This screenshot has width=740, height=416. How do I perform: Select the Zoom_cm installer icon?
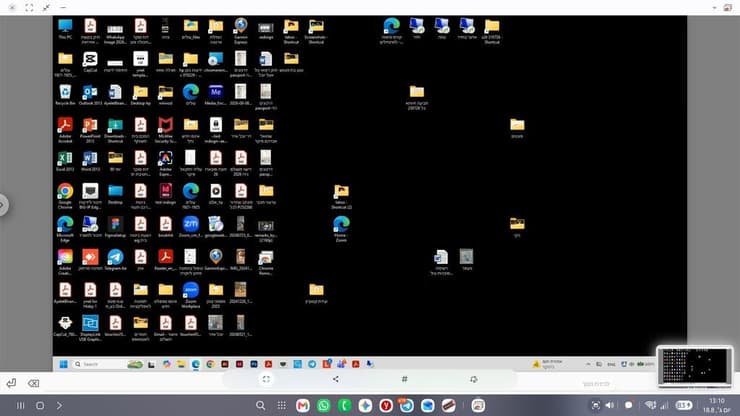pos(191,227)
